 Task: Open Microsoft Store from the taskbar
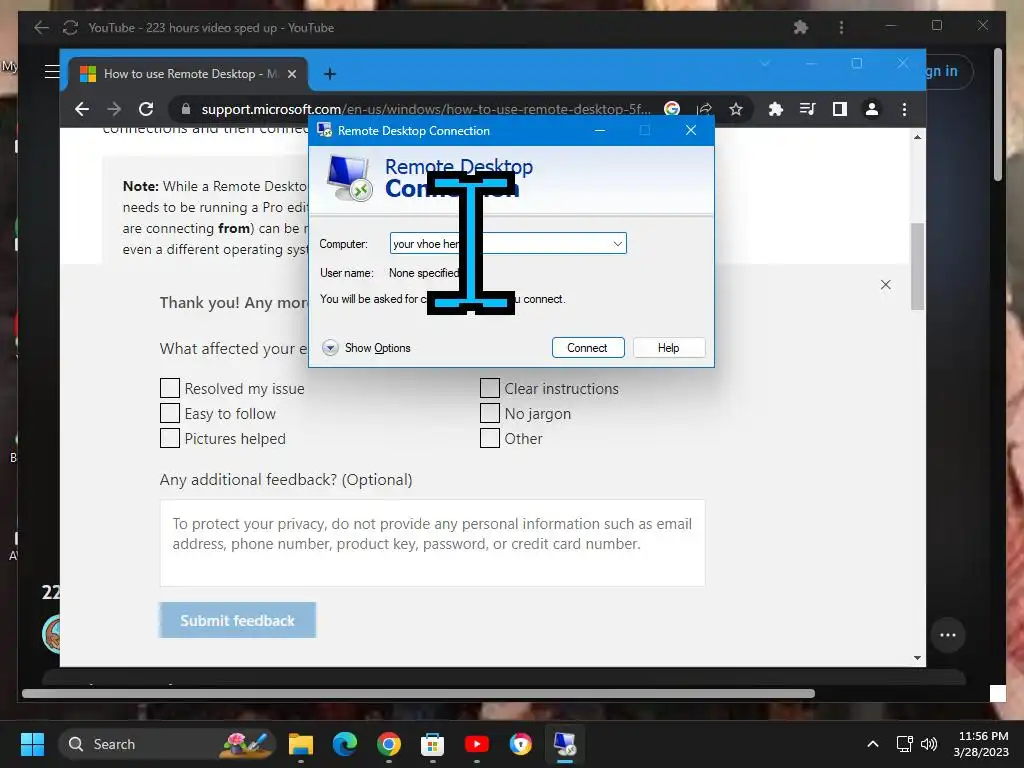coord(432,744)
